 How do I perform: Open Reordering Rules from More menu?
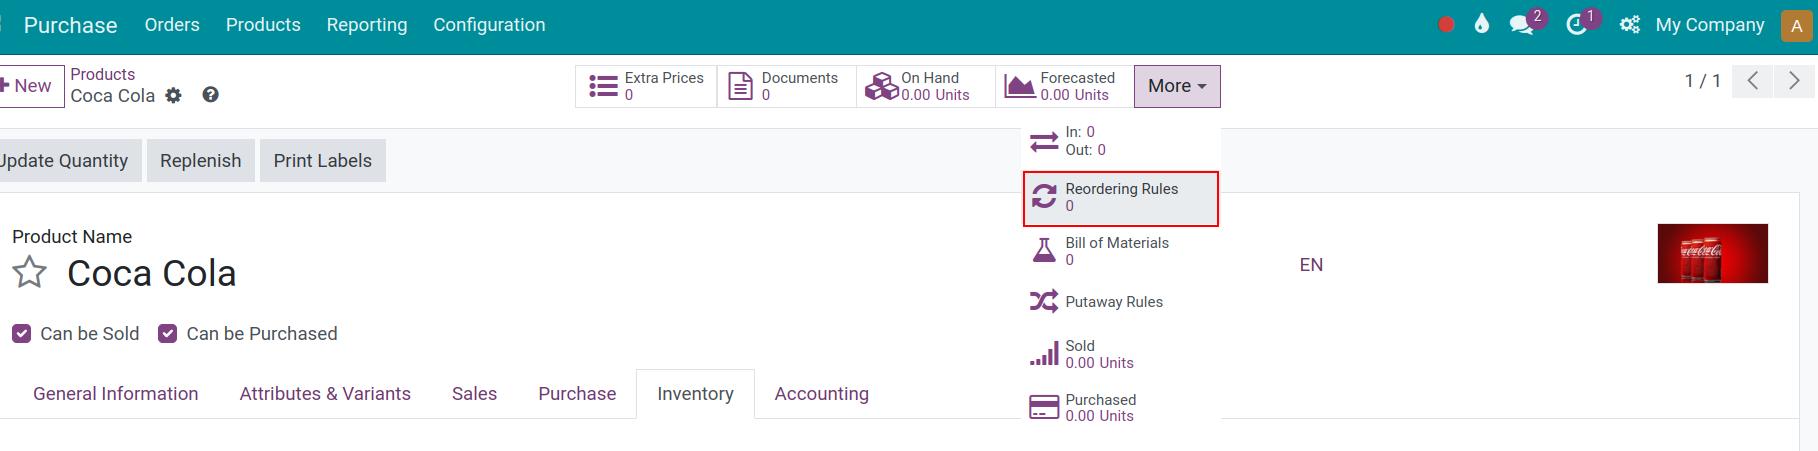[x=1121, y=198]
